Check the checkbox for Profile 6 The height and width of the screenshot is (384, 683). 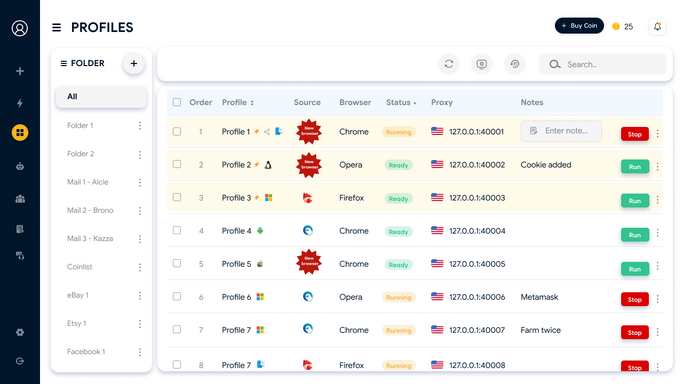pos(177,296)
